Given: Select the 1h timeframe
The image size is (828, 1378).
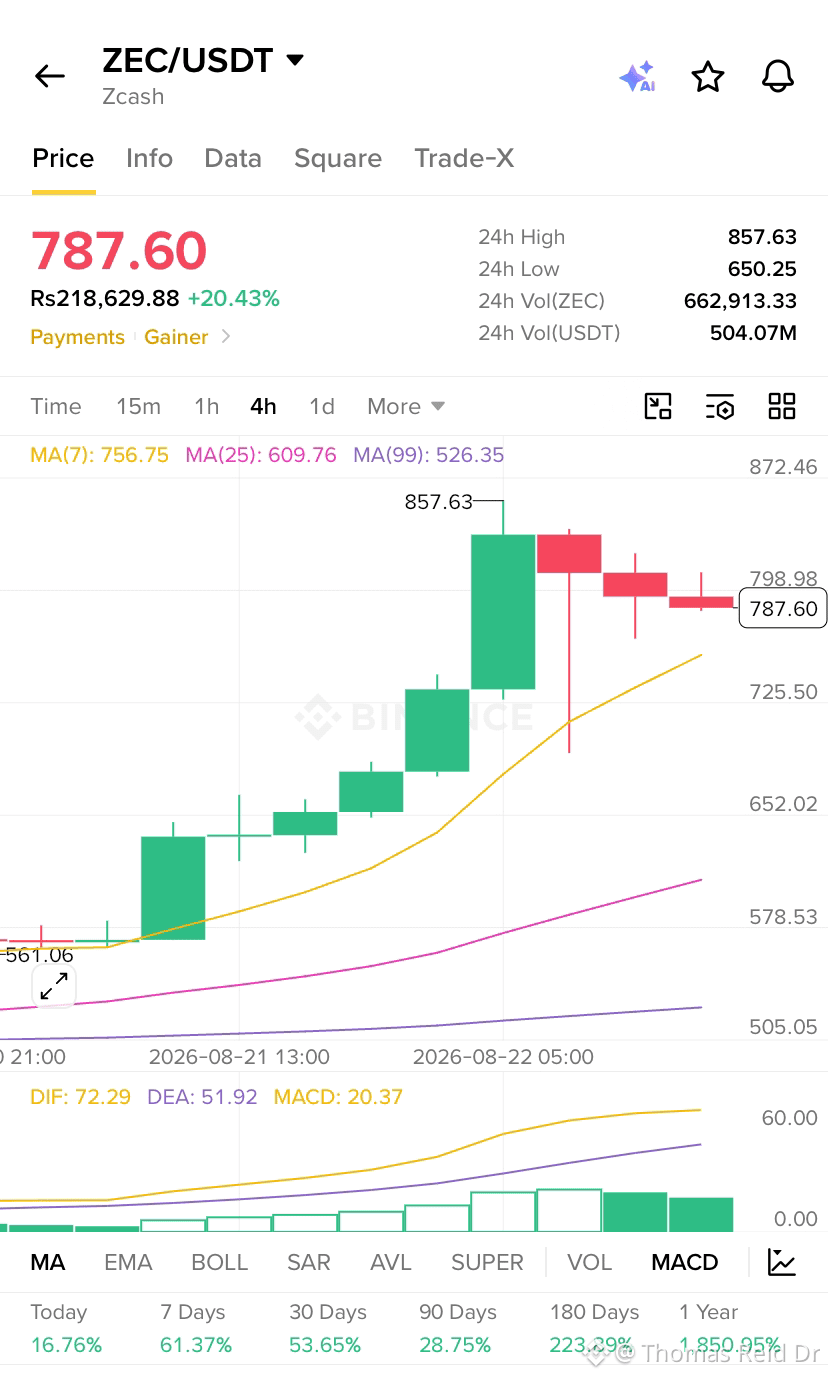Looking at the screenshot, I should coord(206,406).
